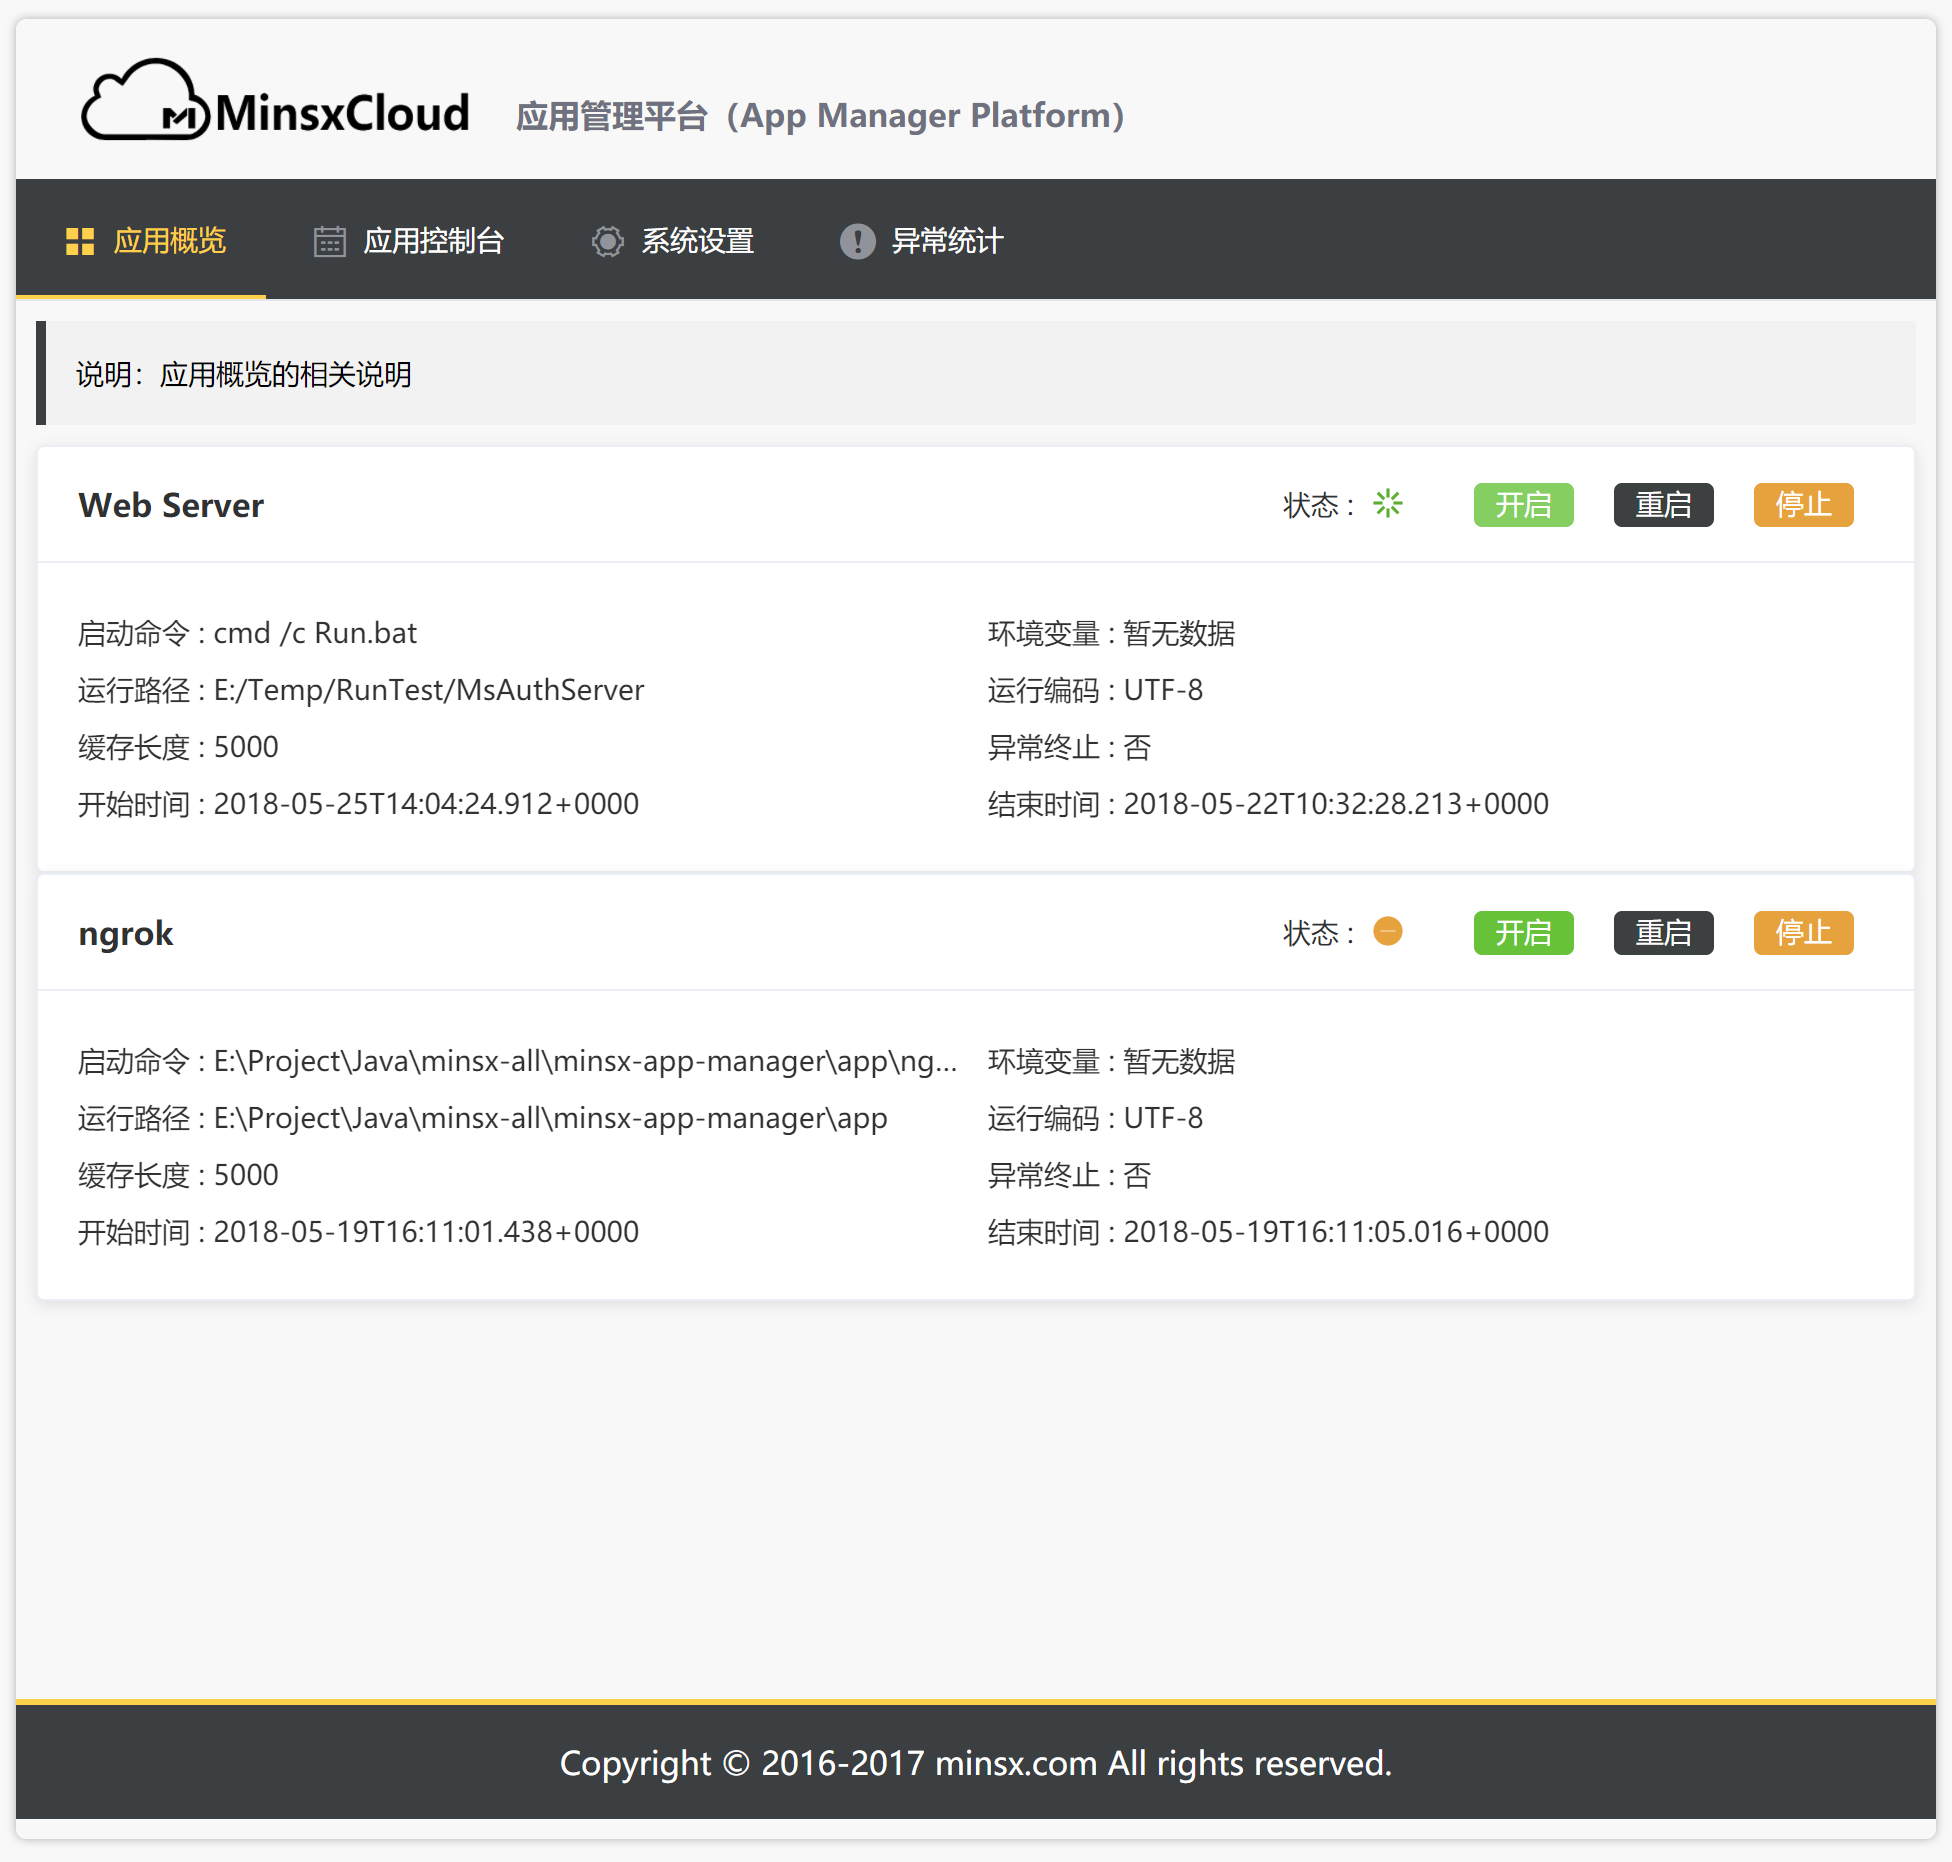Viewport: 1952px width, 1862px height.
Task: Click the gear icon for system settings
Action: click(x=607, y=241)
